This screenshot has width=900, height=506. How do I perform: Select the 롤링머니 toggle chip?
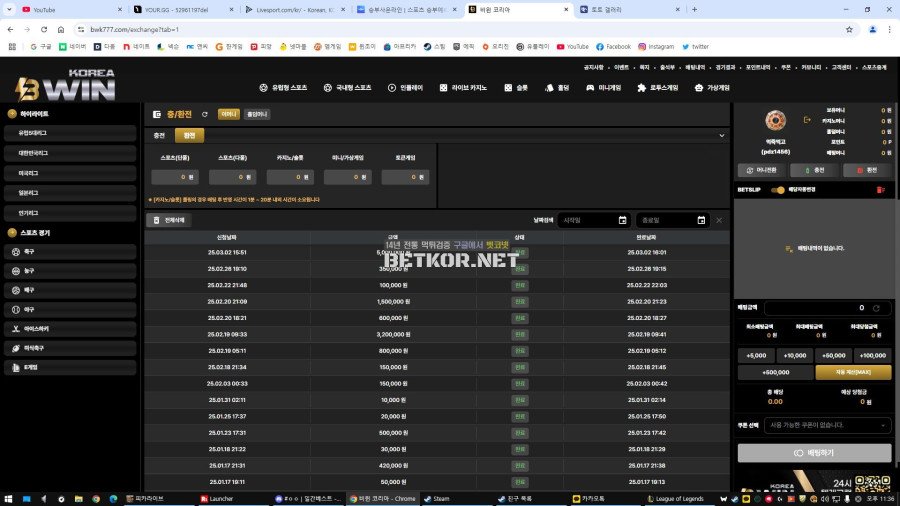pyautogui.click(x=256, y=114)
